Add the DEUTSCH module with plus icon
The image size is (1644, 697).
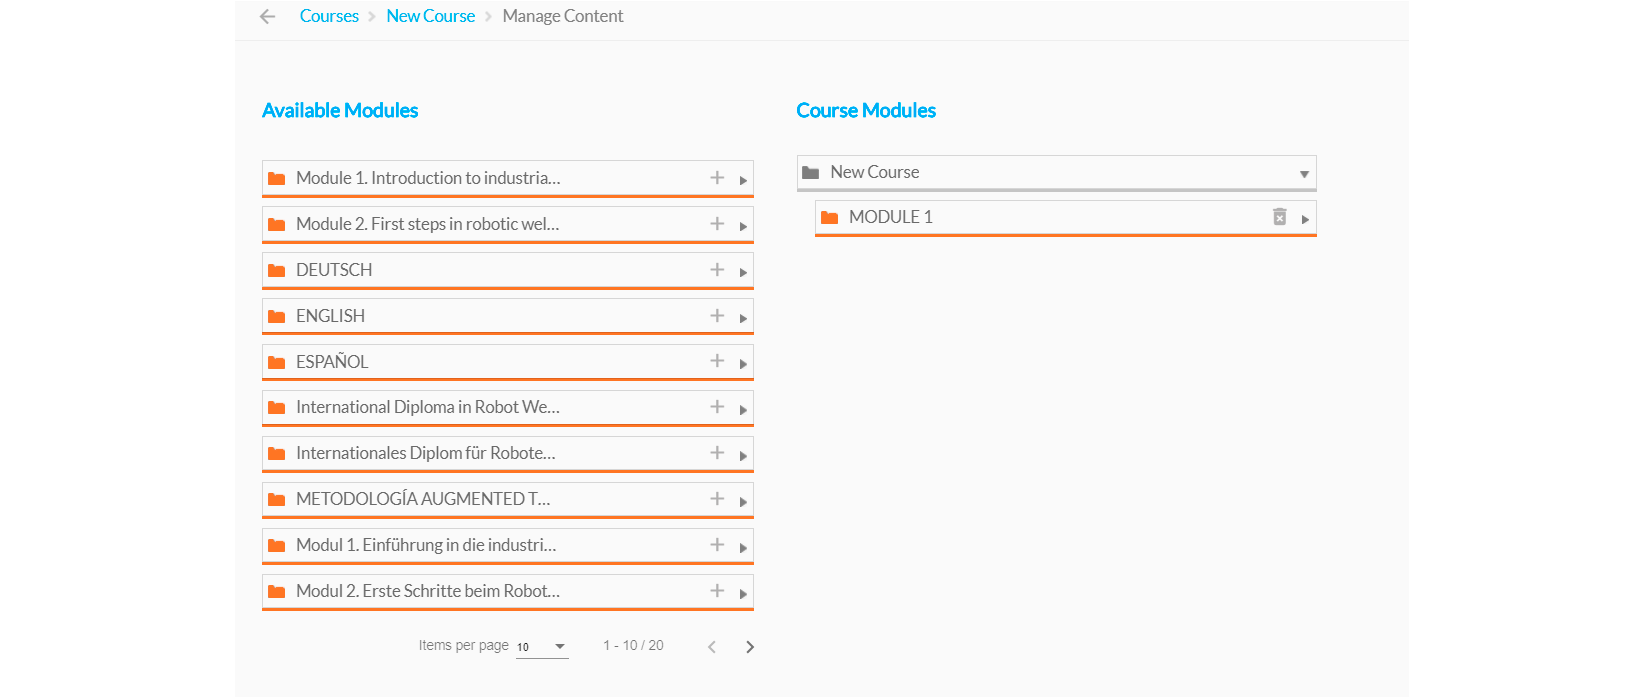(x=717, y=270)
